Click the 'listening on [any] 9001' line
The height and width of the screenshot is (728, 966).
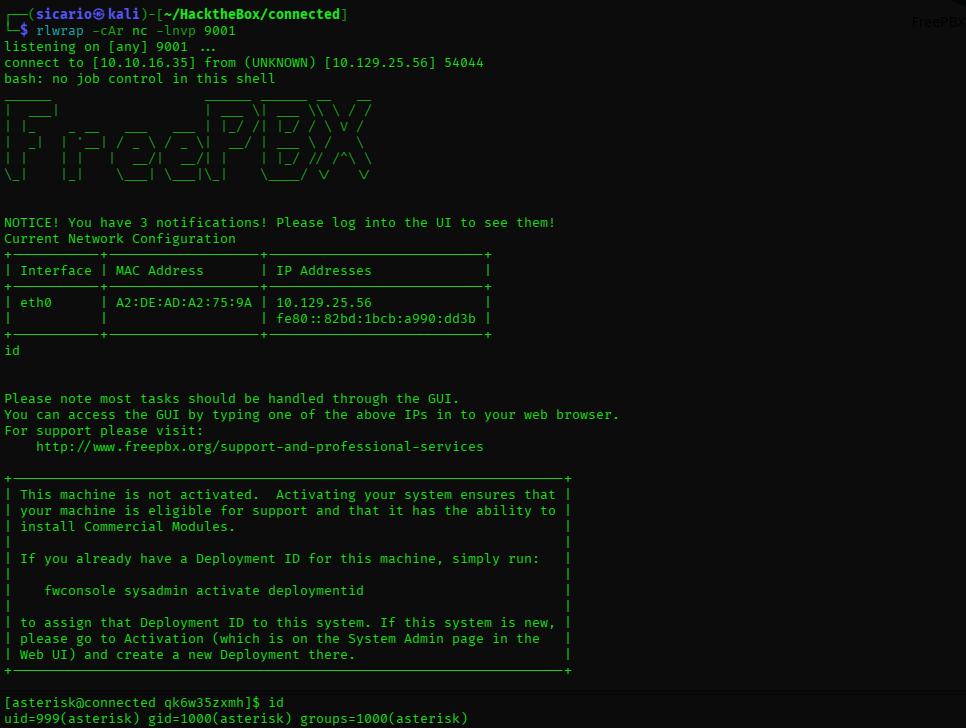click(110, 47)
